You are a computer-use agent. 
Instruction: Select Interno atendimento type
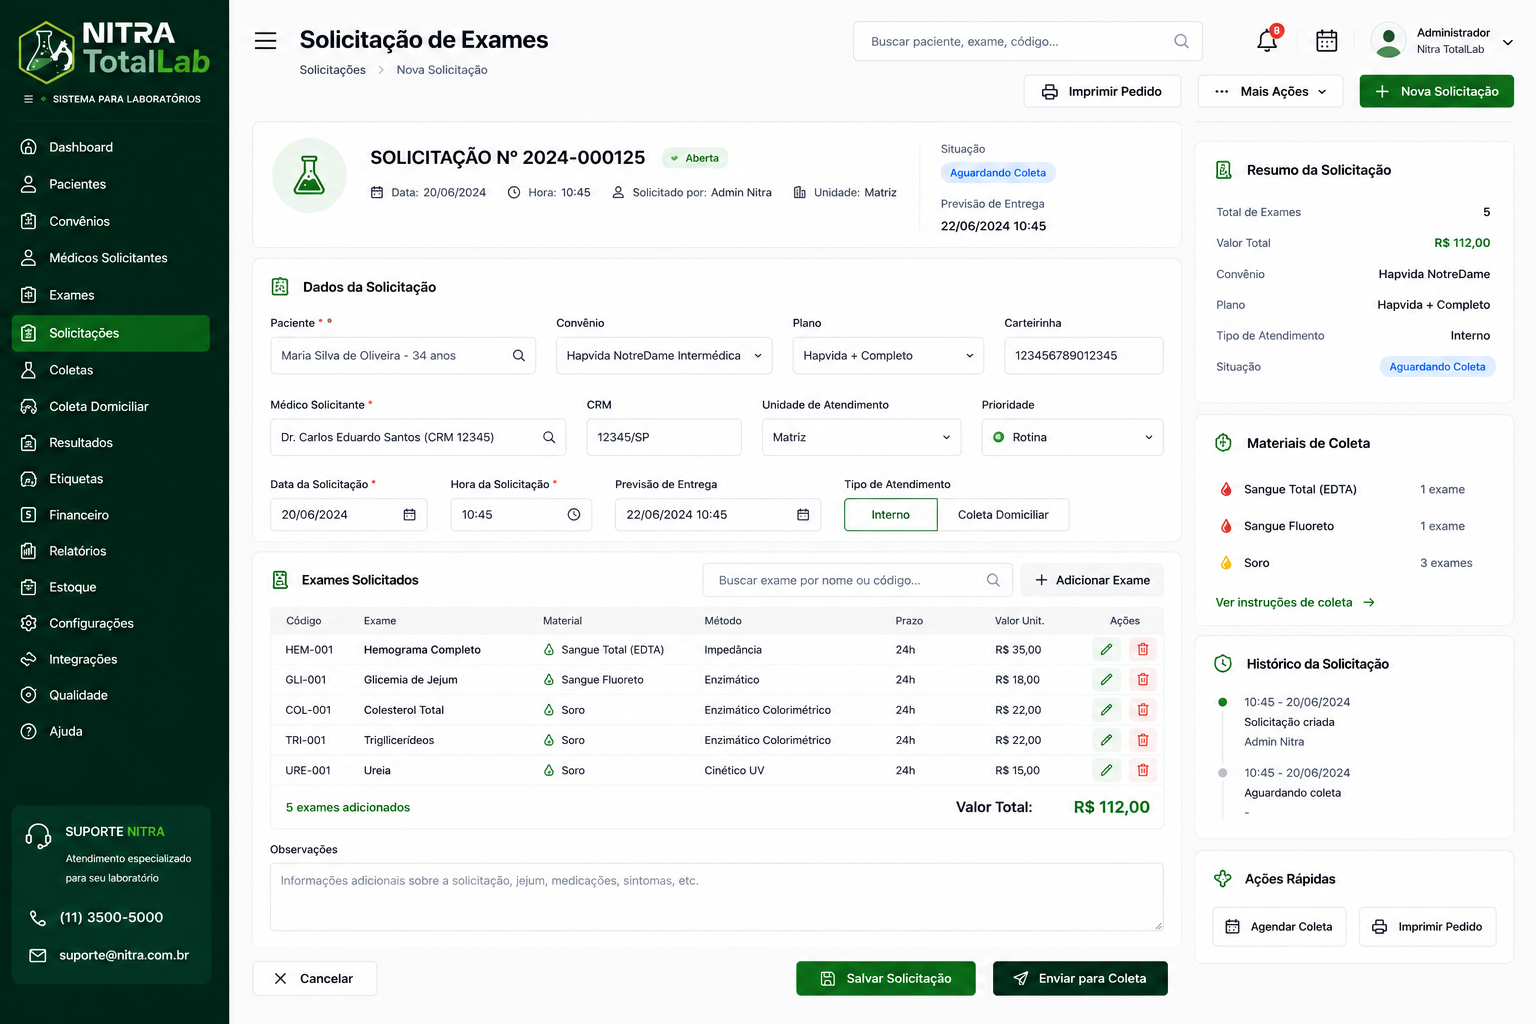point(890,515)
